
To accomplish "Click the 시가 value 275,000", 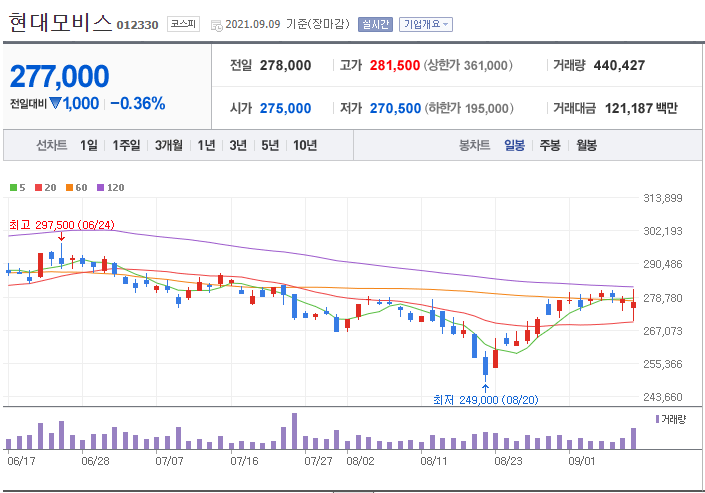I will click(x=286, y=108).
